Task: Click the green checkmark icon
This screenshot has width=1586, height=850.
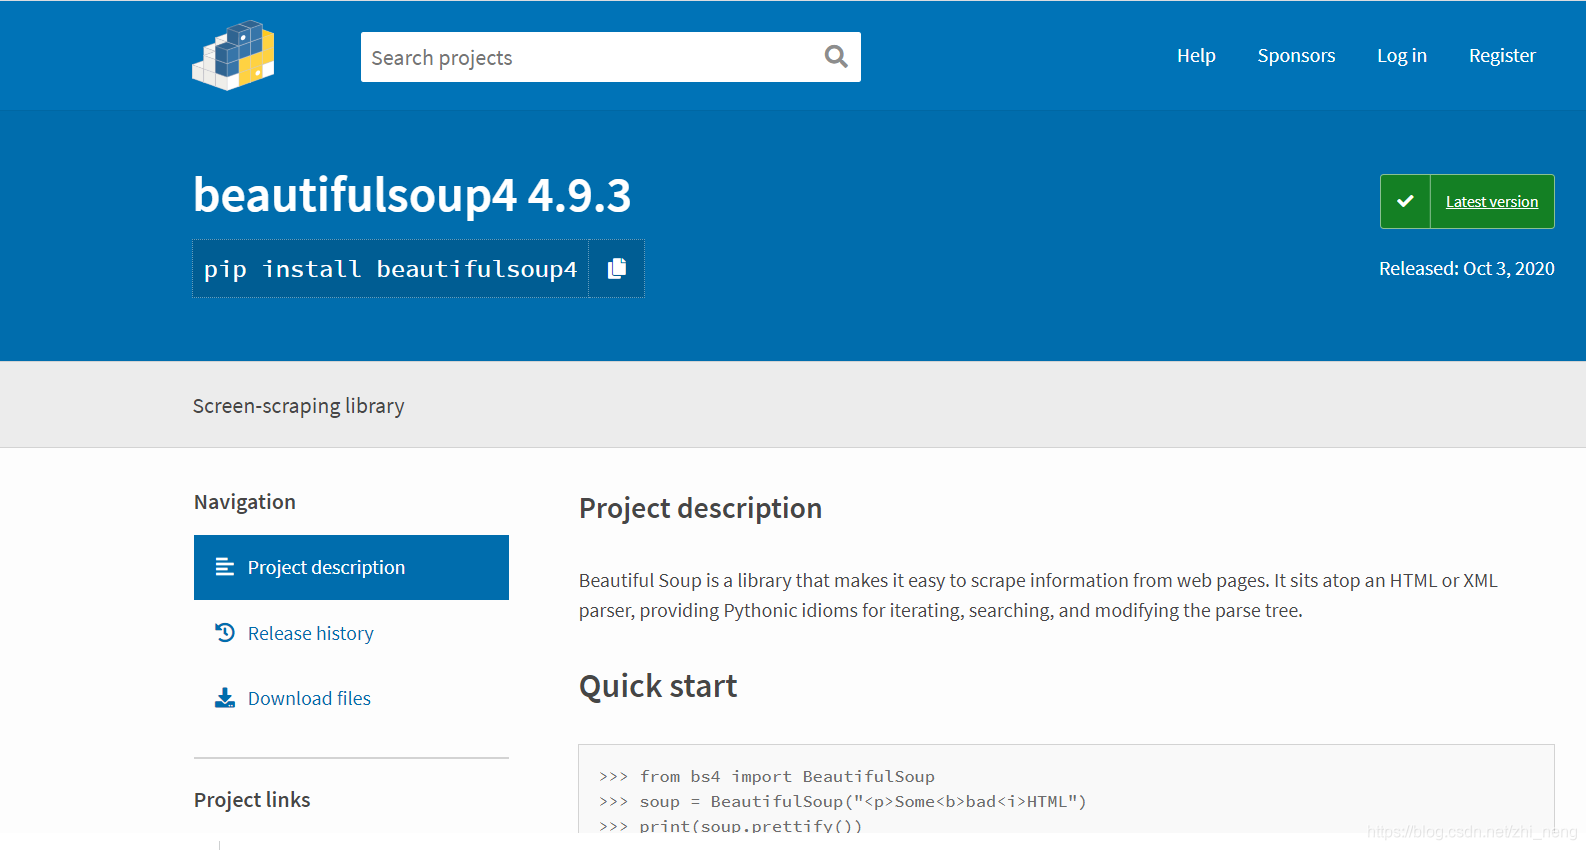Action: 1405,201
